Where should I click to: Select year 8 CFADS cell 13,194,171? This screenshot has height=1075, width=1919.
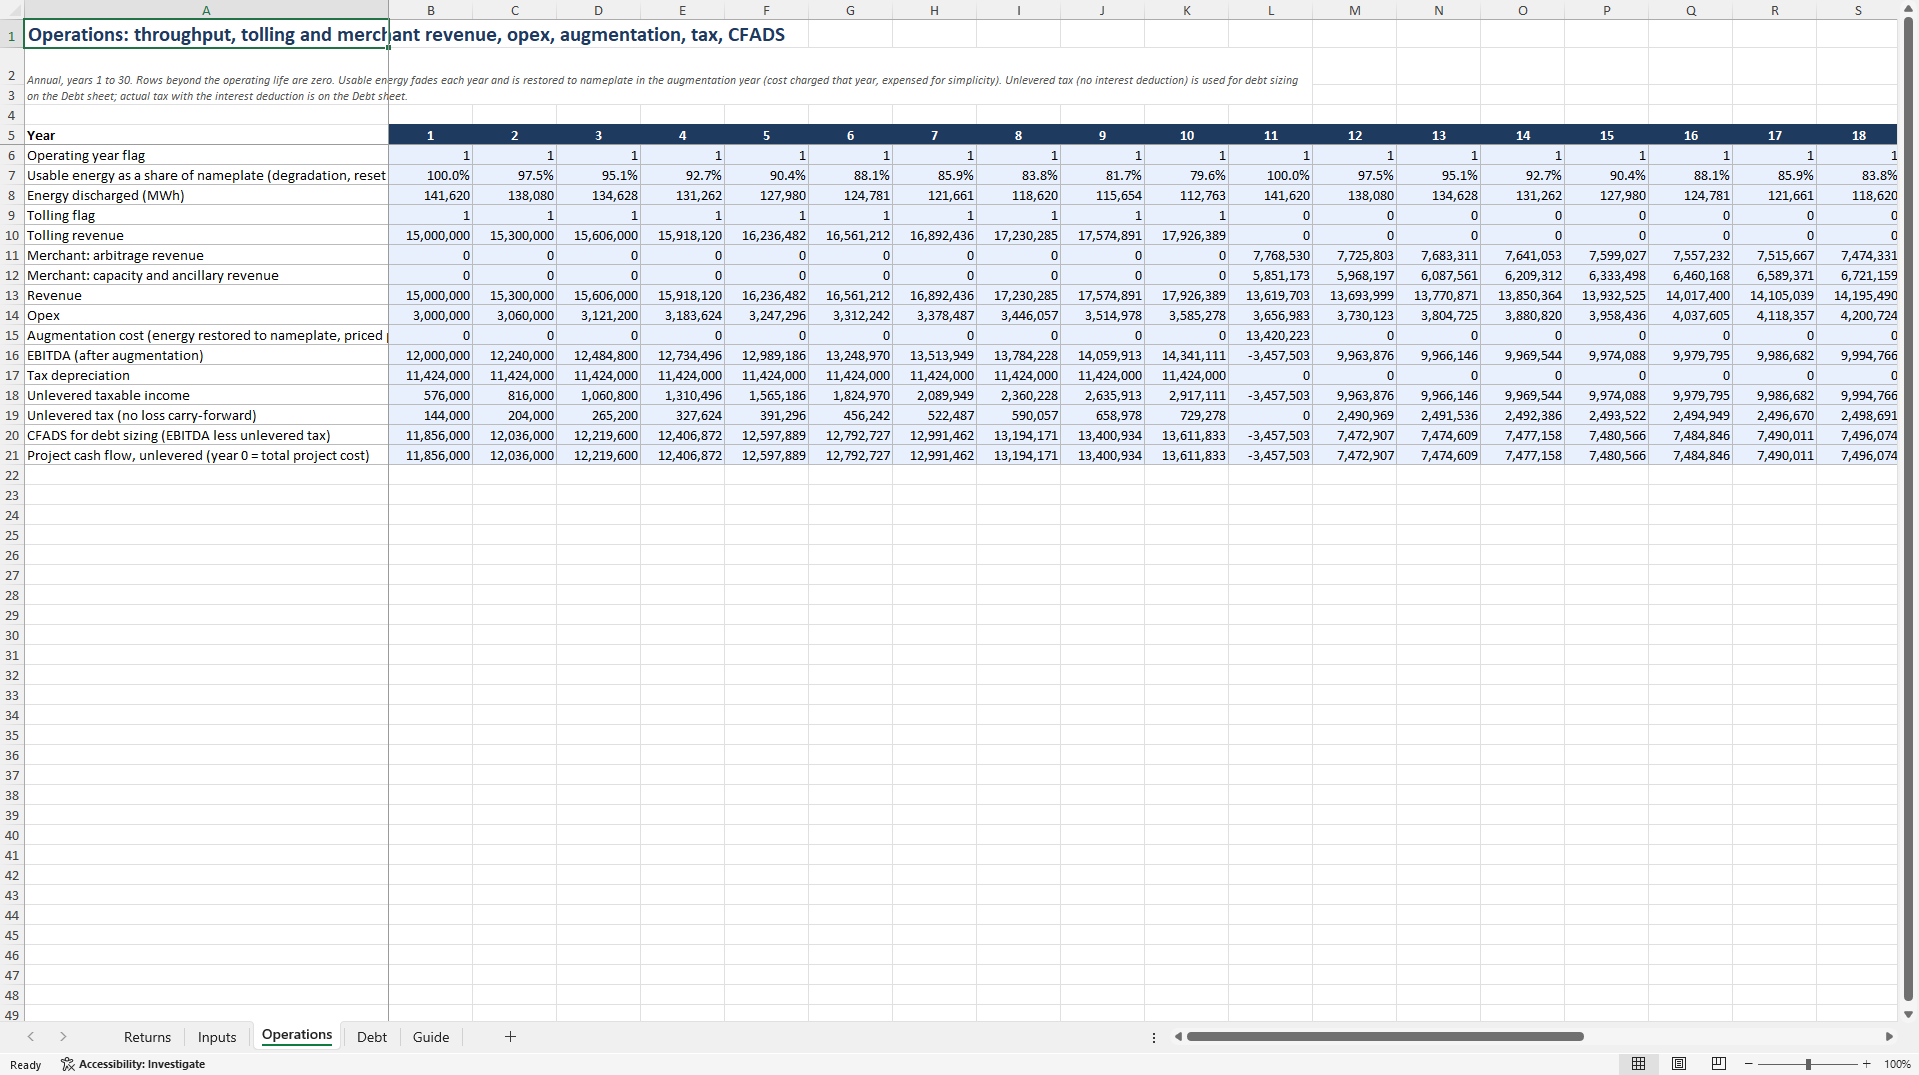(x=1019, y=435)
